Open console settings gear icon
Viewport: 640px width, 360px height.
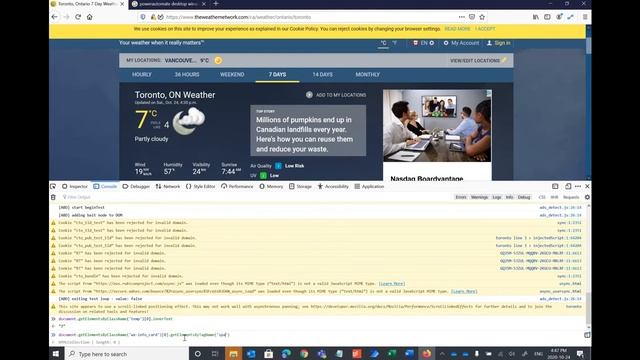pyautogui.click(x=587, y=197)
